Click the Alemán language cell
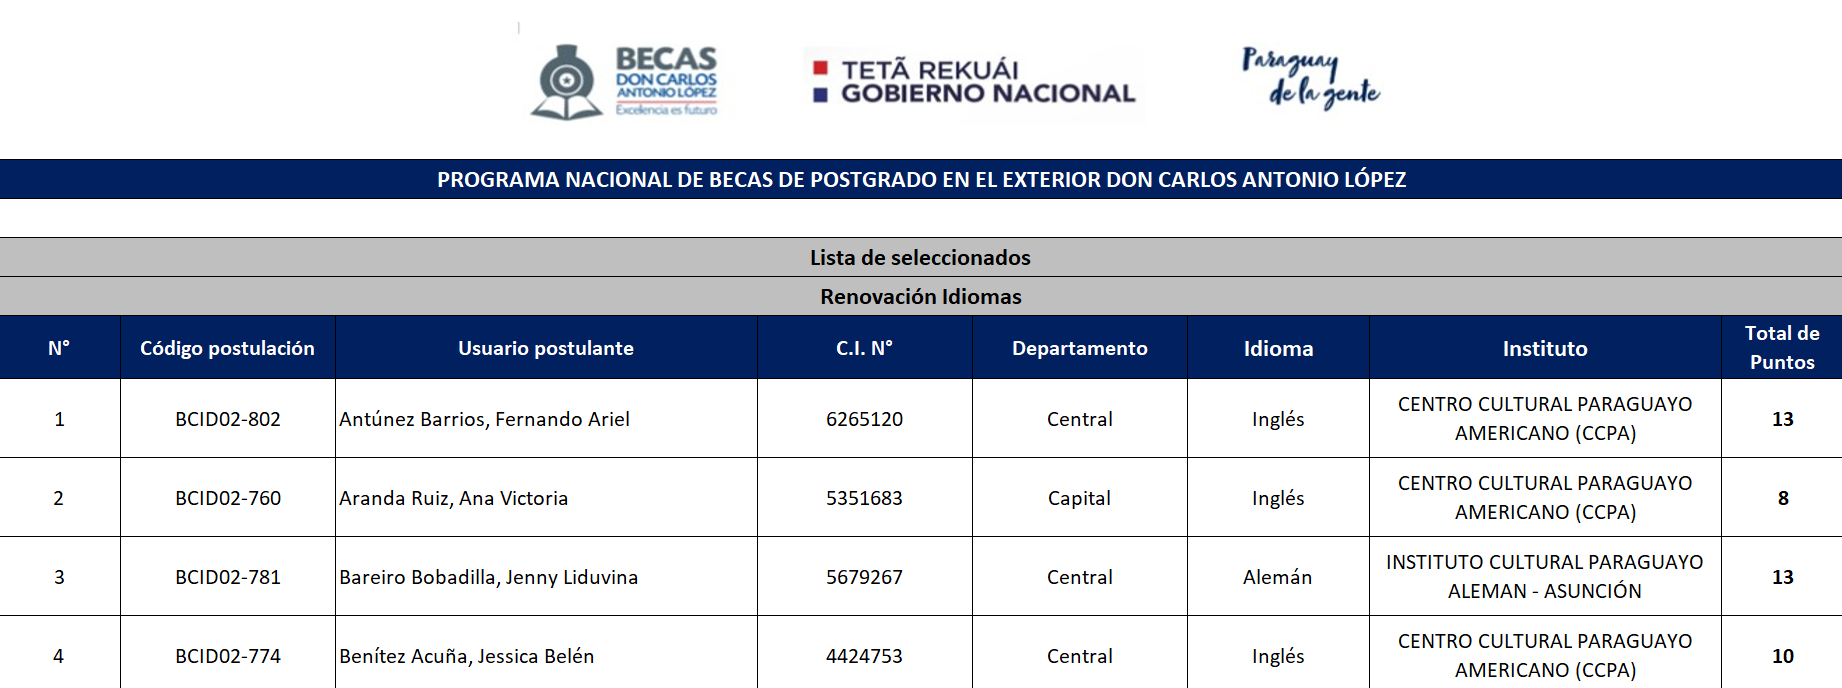The width and height of the screenshot is (1842, 688). tap(1277, 577)
